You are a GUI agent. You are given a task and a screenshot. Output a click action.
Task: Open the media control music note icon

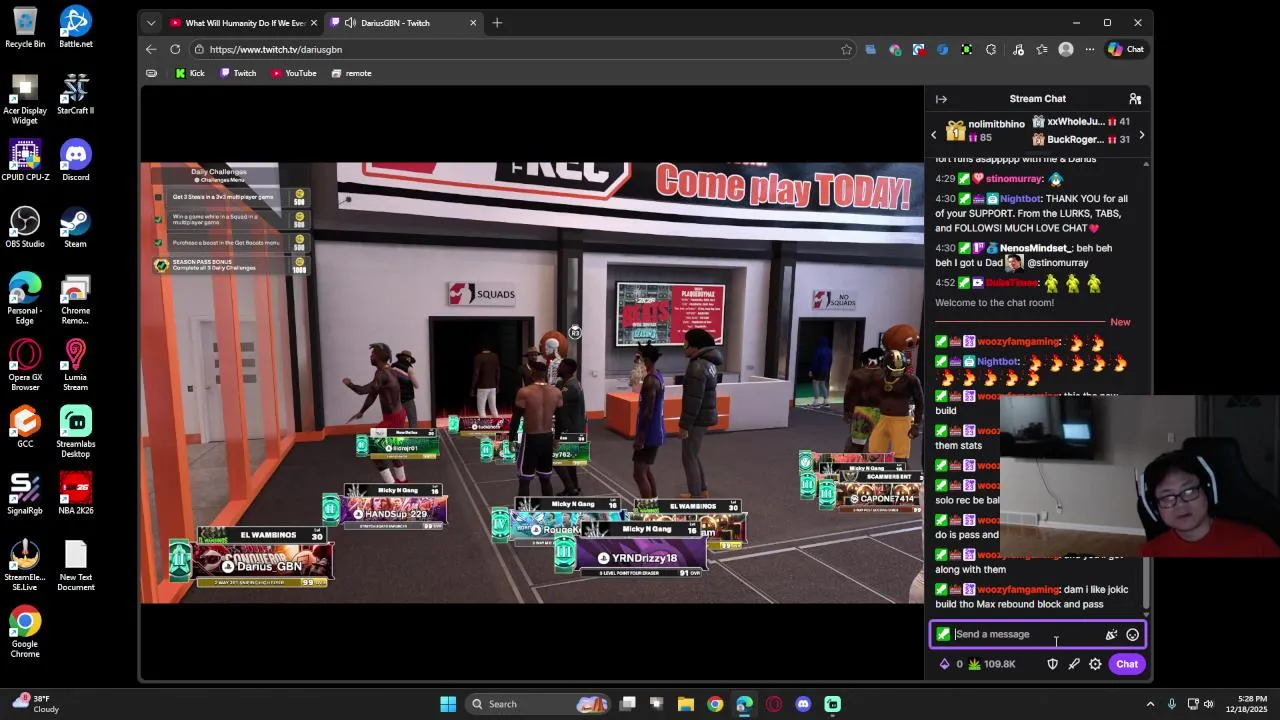[x=1018, y=49]
